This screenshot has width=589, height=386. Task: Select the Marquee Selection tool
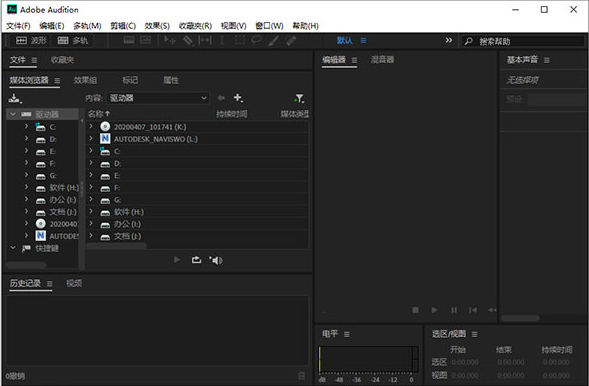point(240,40)
